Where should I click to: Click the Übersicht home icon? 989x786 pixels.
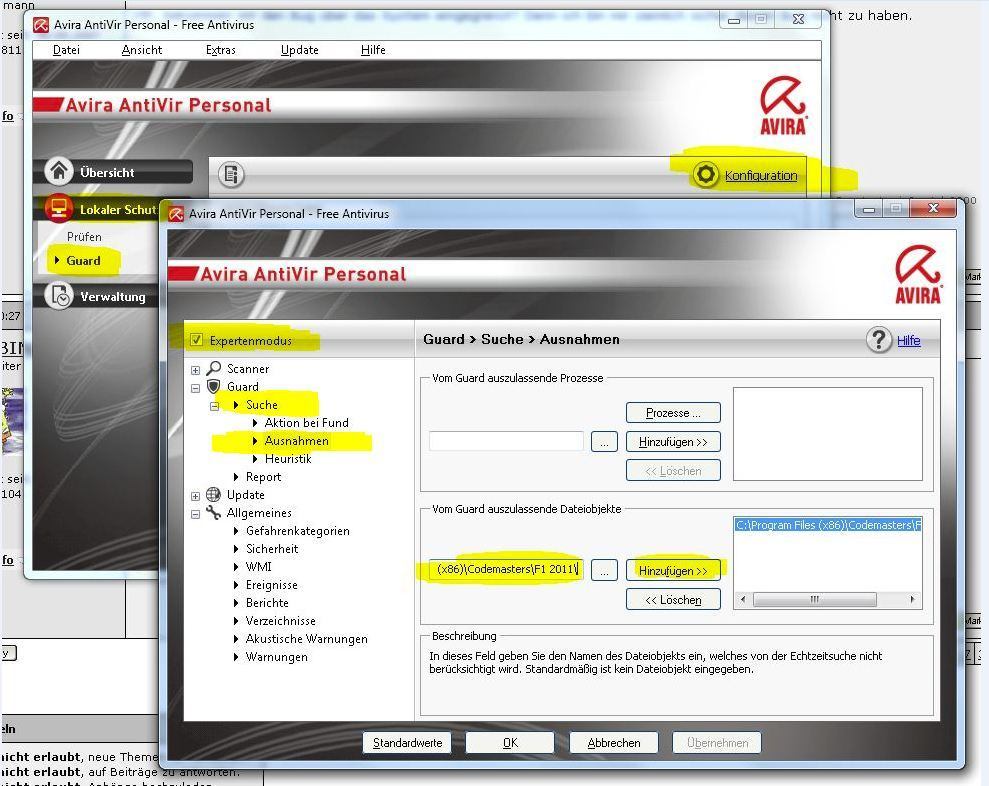[x=59, y=171]
